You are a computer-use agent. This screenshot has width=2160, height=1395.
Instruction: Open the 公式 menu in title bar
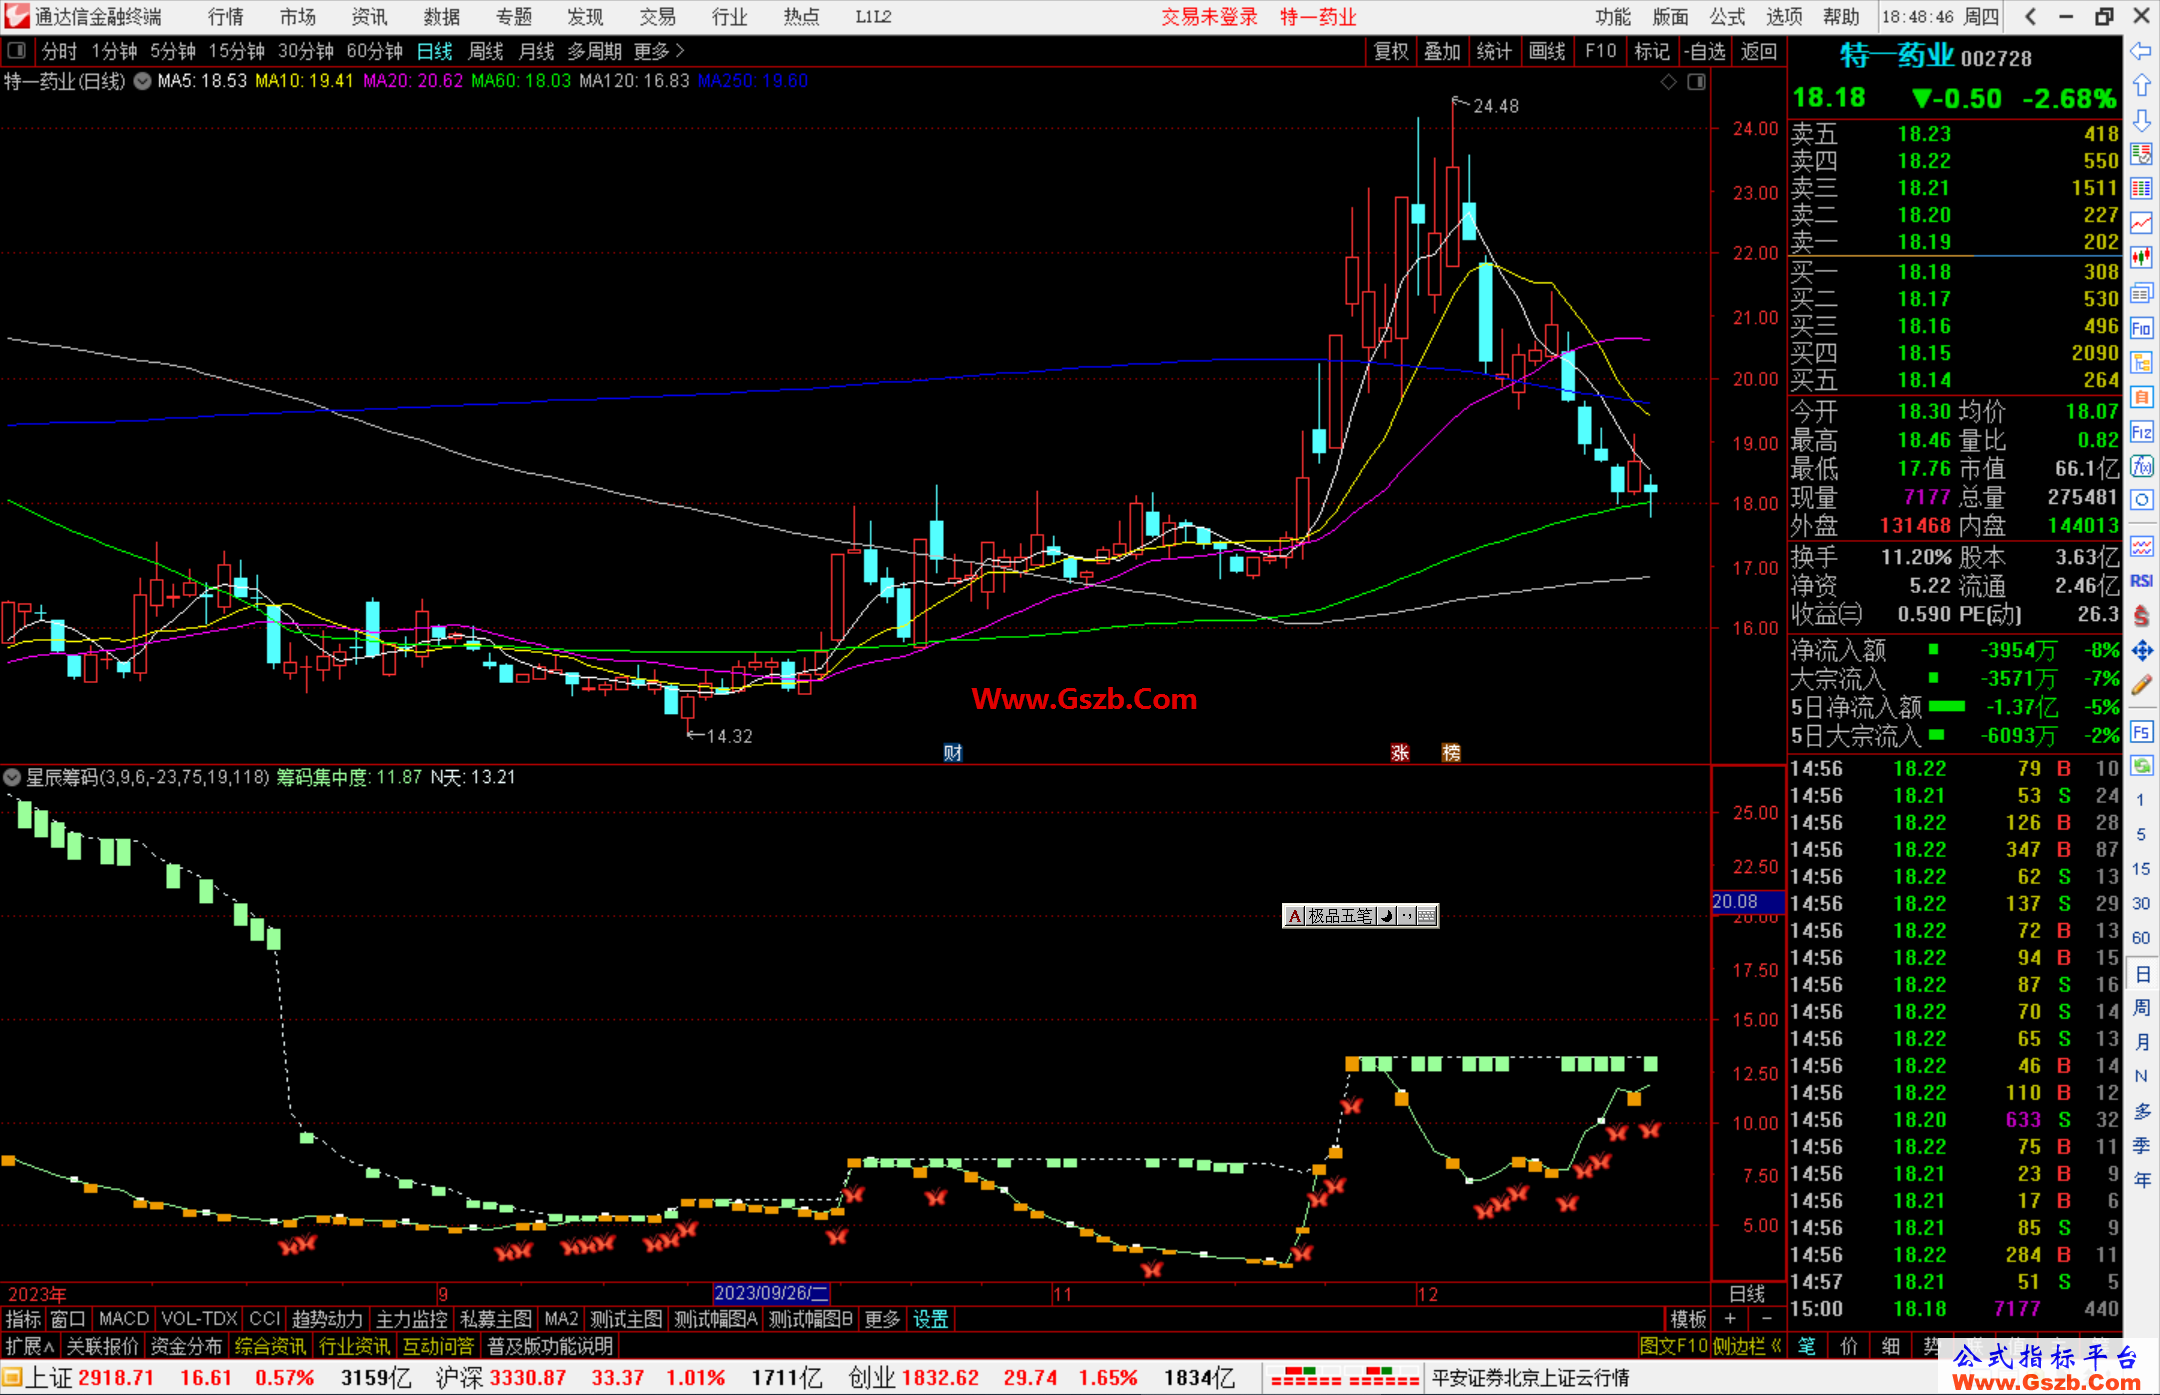click(1727, 16)
